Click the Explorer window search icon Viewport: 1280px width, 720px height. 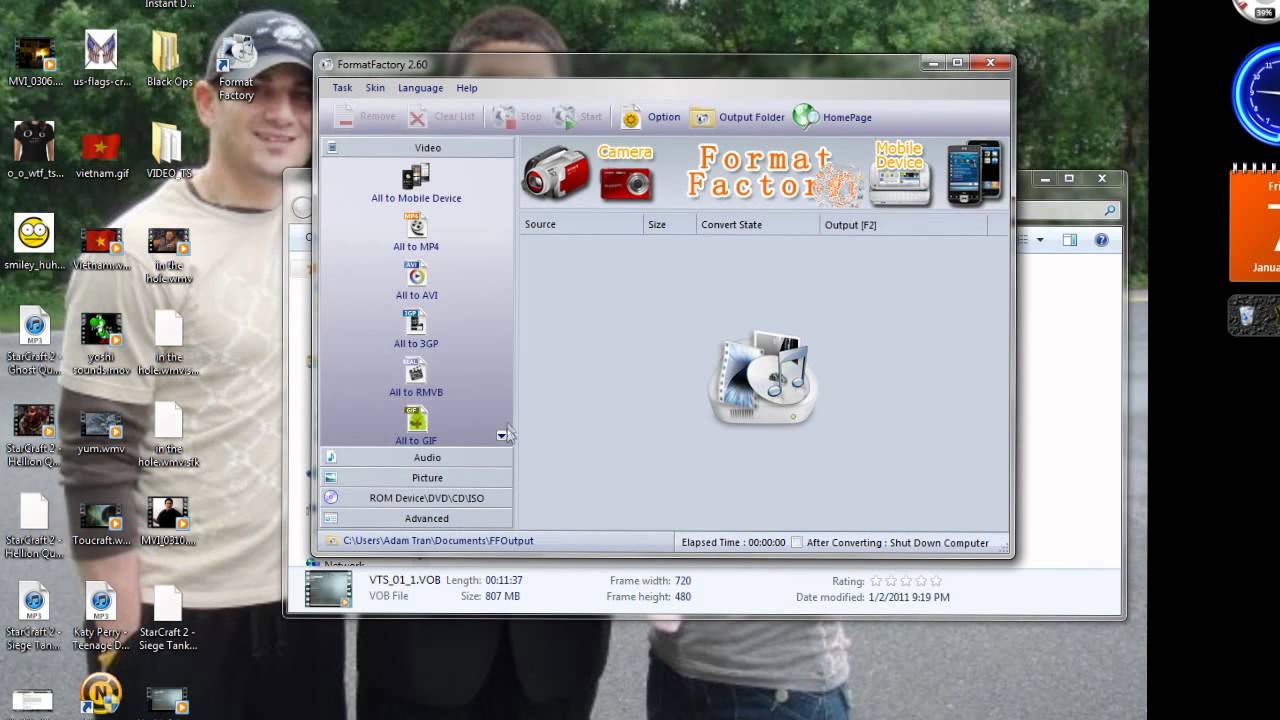pos(1109,211)
